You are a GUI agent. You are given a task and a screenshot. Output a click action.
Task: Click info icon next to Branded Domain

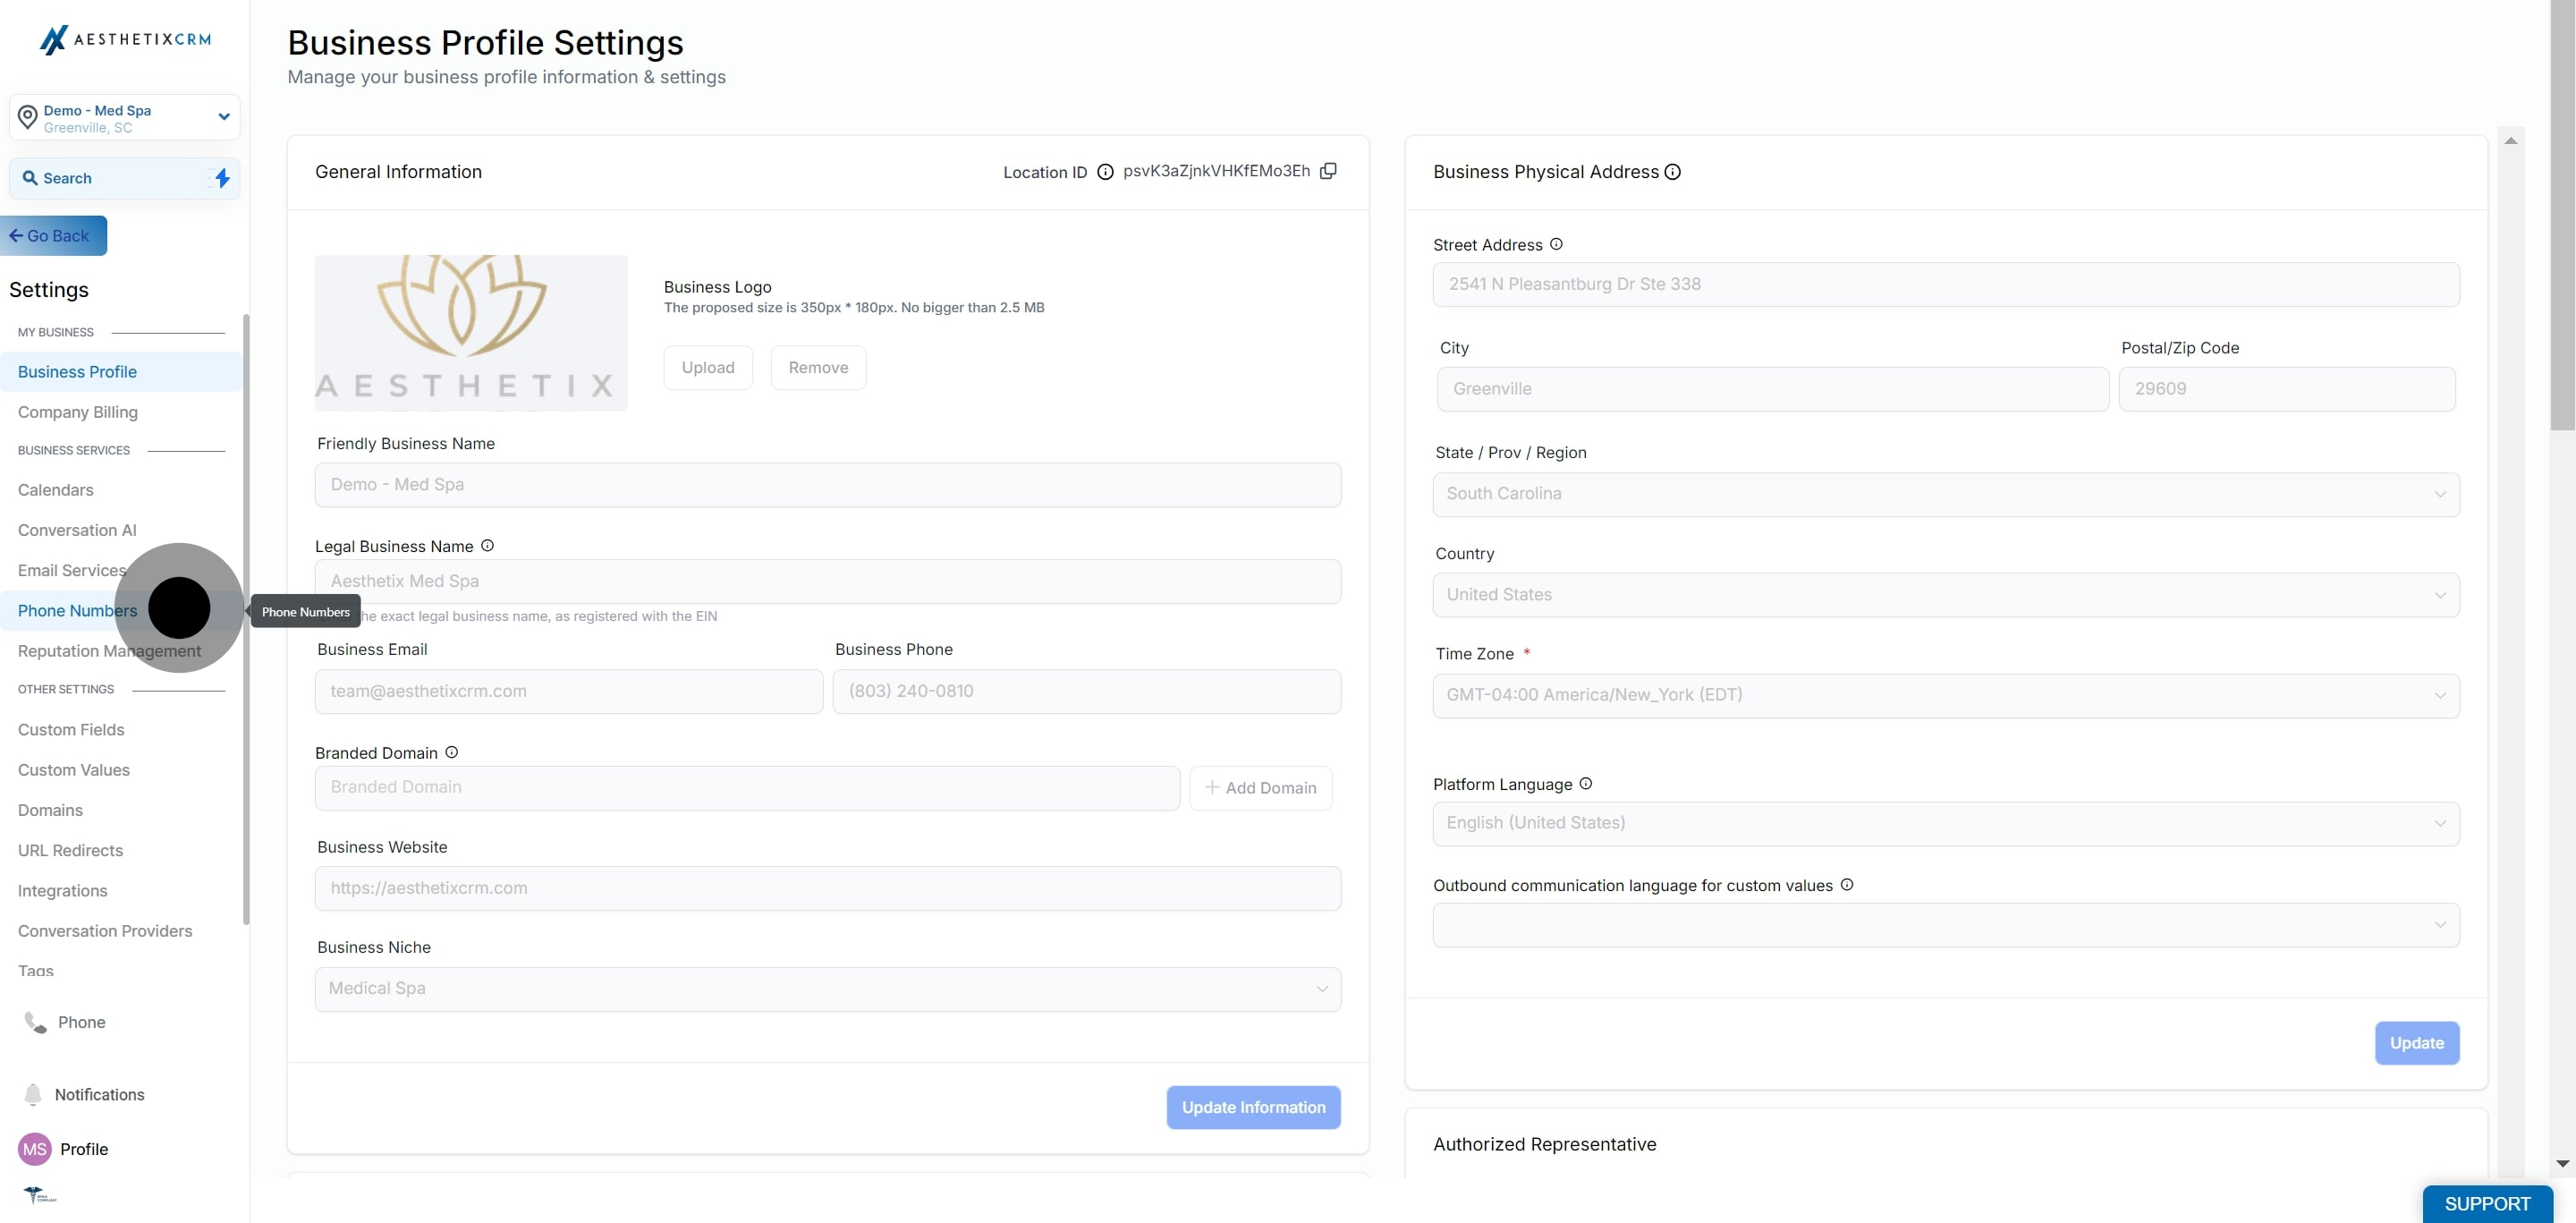(x=451, y=752)
